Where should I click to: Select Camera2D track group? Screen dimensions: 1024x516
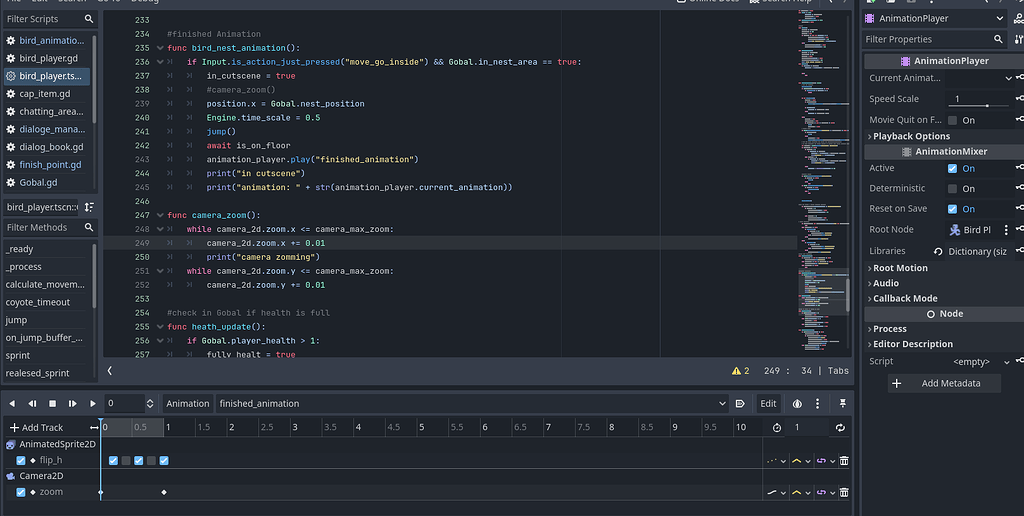pos(35,476)
